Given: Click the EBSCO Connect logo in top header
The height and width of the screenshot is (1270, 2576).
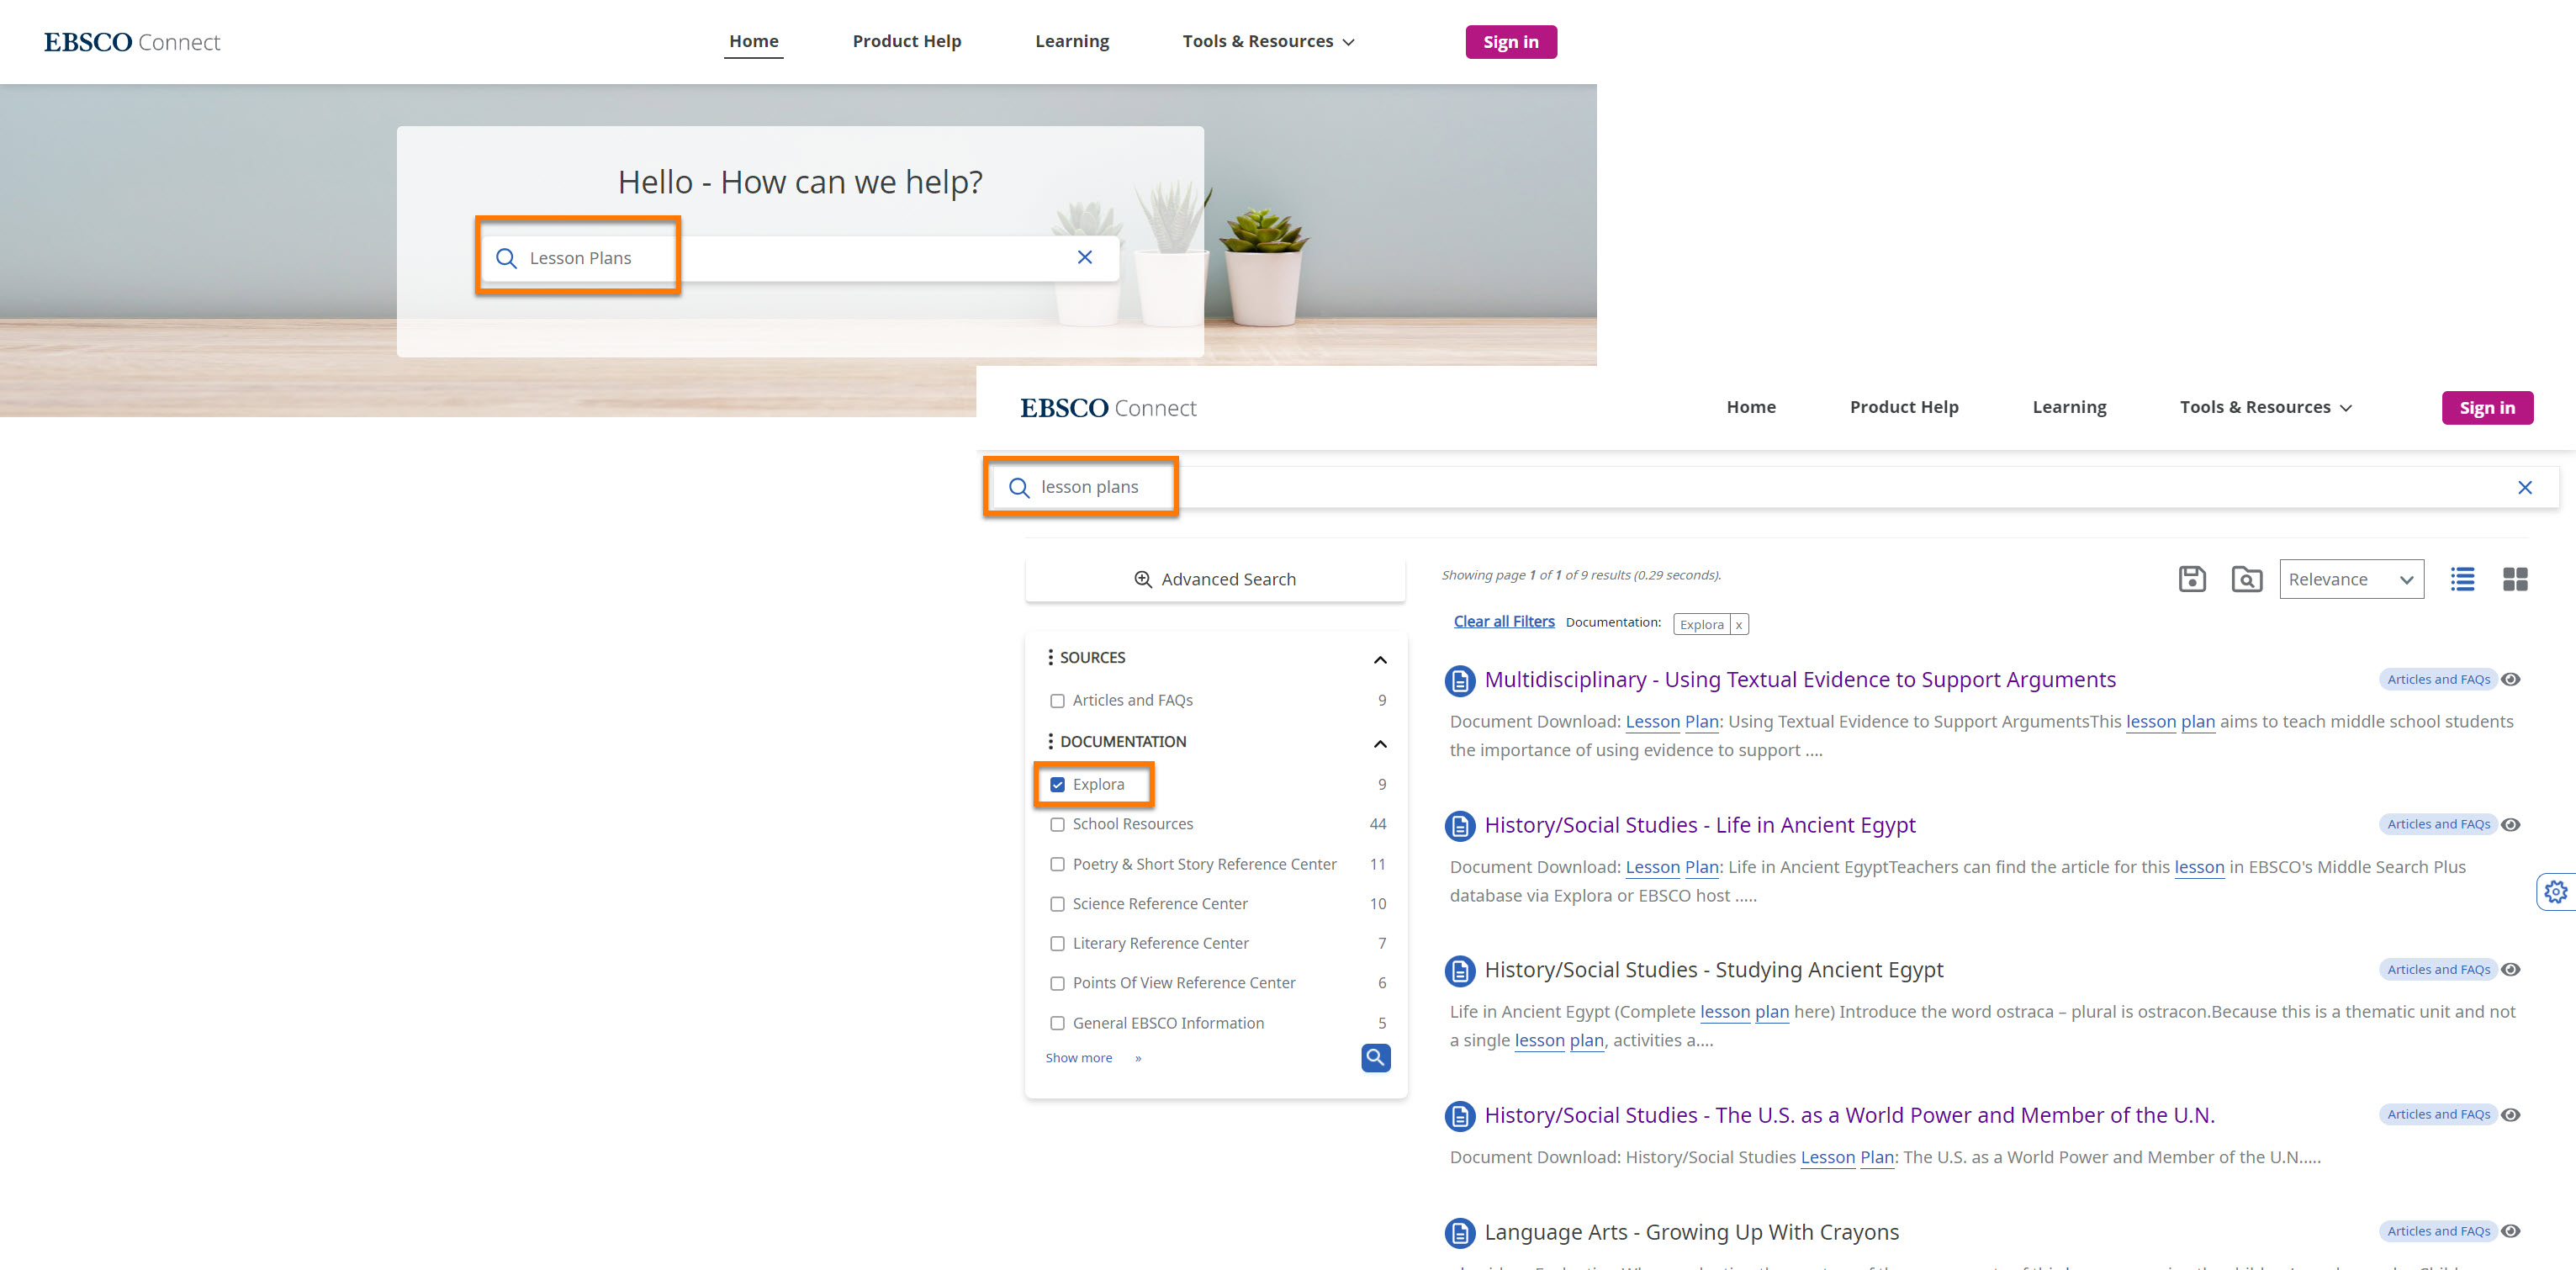Looking at the screenshot, I should [131, 42].
